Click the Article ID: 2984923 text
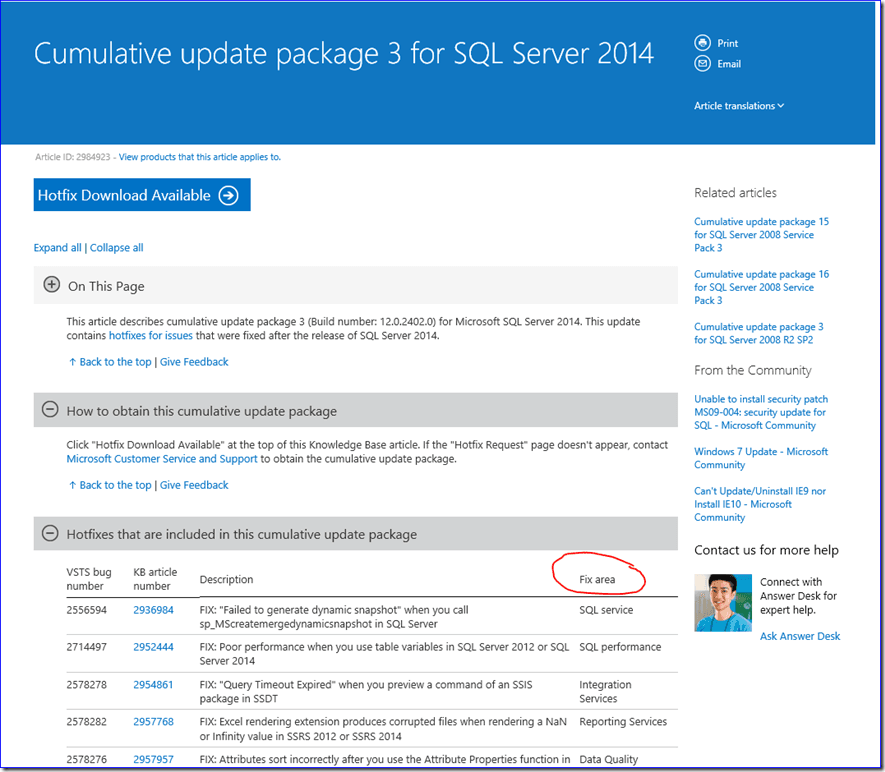 (x=73, y=157)
